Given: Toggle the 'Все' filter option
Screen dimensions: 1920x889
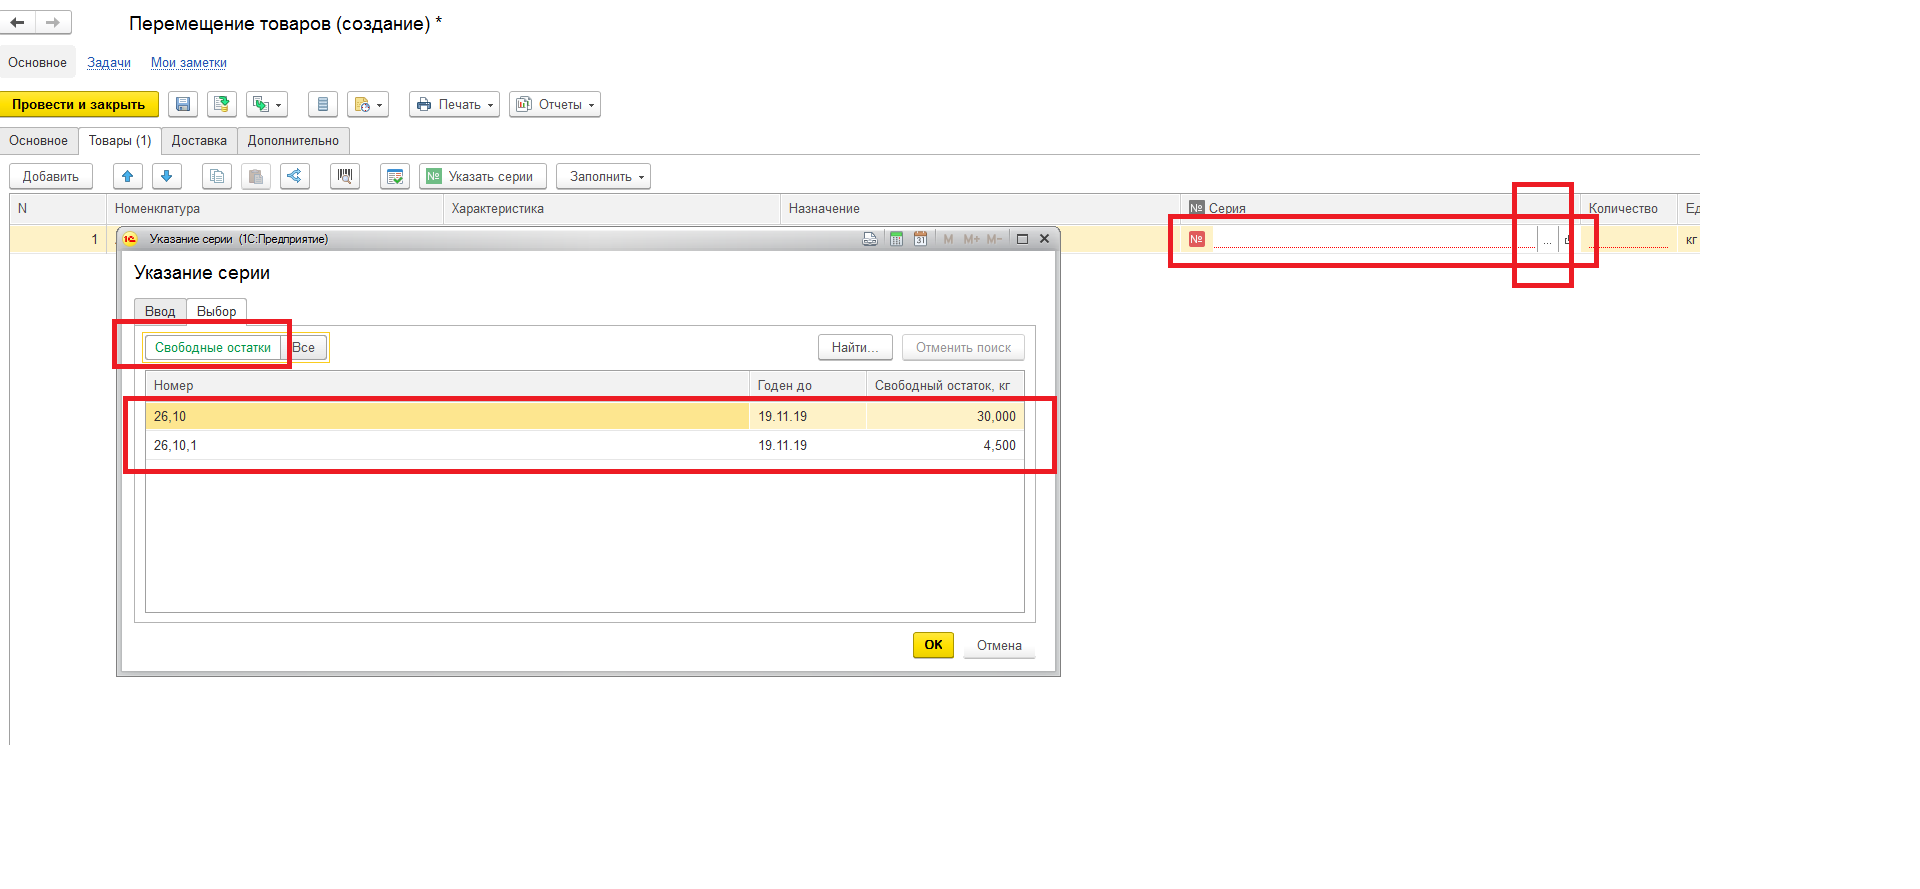Looking at the screenshot, I should pyautogui.click(x=304, y=348).
